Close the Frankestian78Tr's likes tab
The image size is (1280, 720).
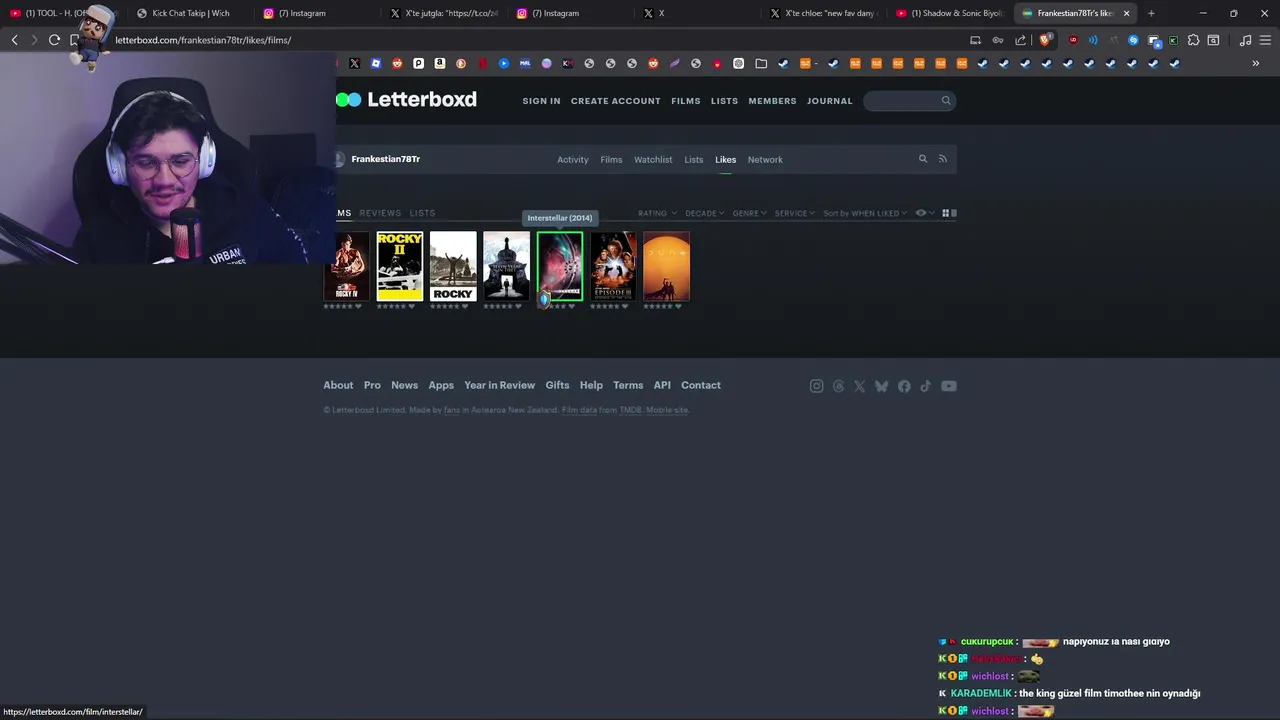(1126, 13)
